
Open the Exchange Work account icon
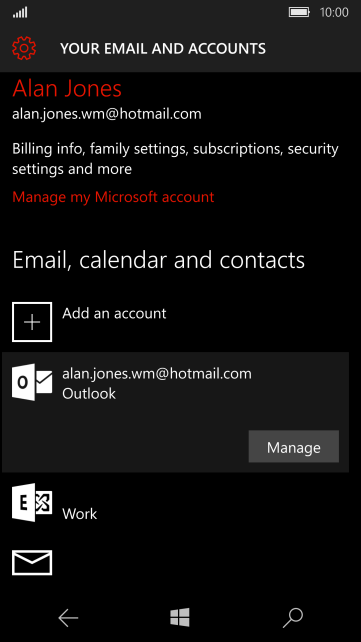[32, 502]
